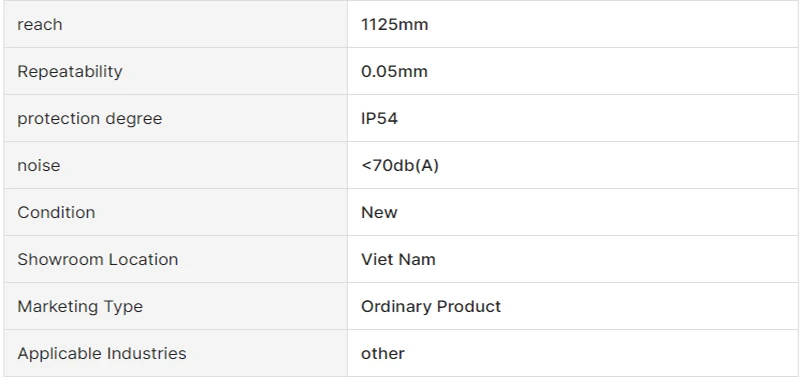Click empty space in the IP54 row
Viewport: 800px width, 379px height.
click(x=597, y=118)
